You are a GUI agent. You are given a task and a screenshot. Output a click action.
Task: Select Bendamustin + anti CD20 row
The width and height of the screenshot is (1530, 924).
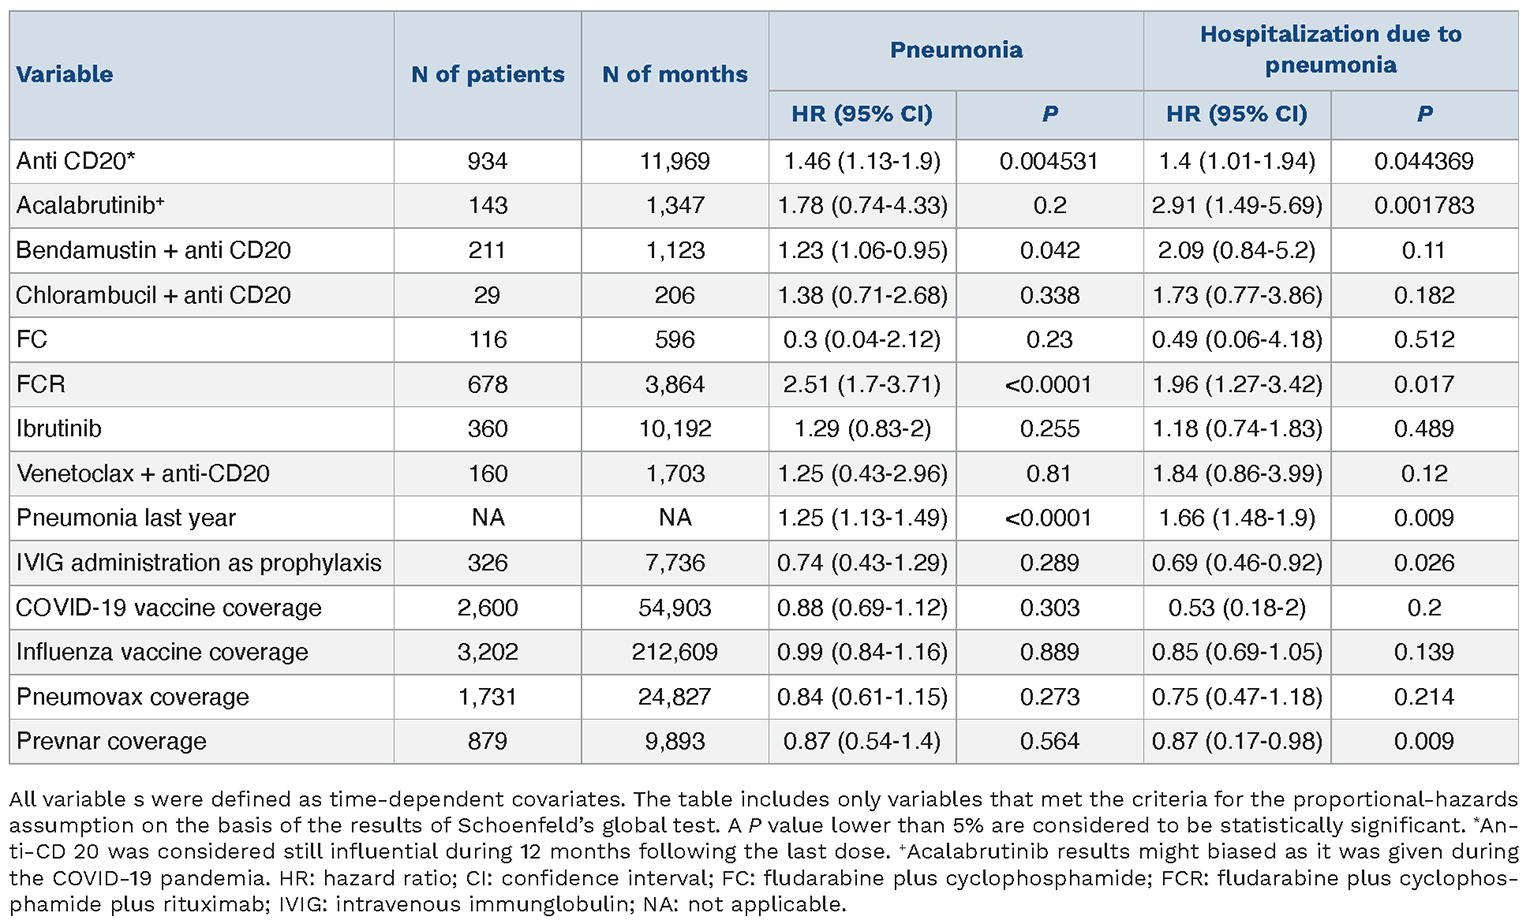(153, 250)
